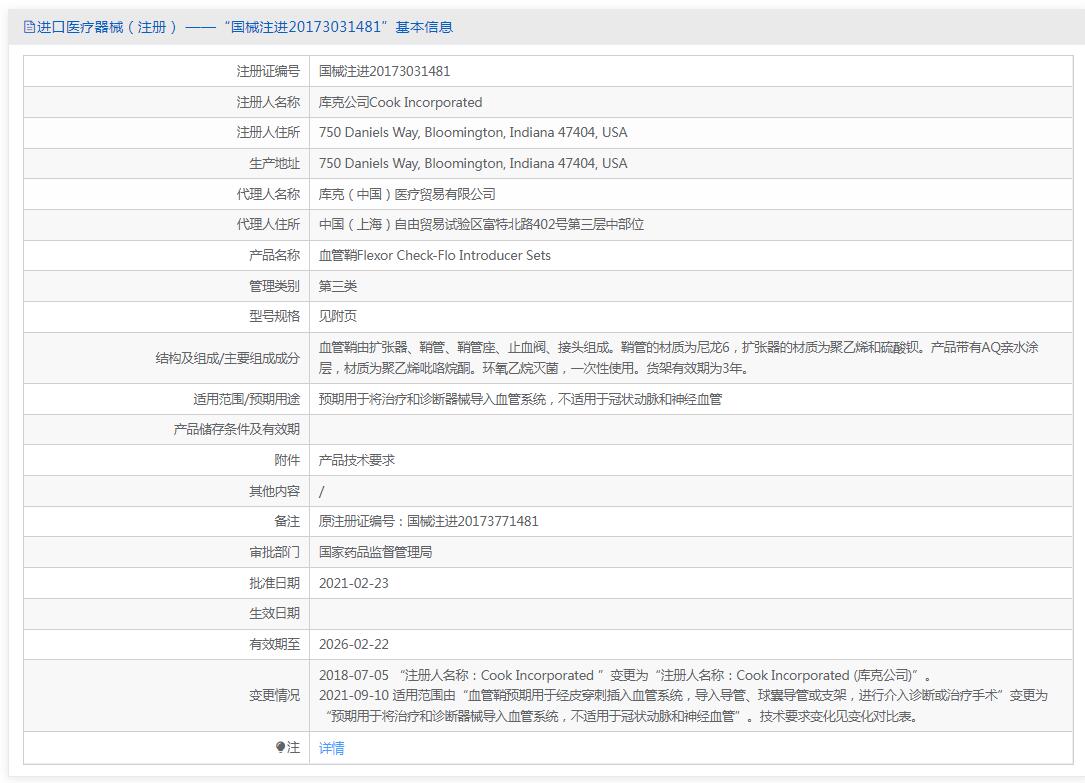Viewport: 1085px width, 783px height.
Task: Click the 注册人名称 row label
Action: tap(268, 102)
